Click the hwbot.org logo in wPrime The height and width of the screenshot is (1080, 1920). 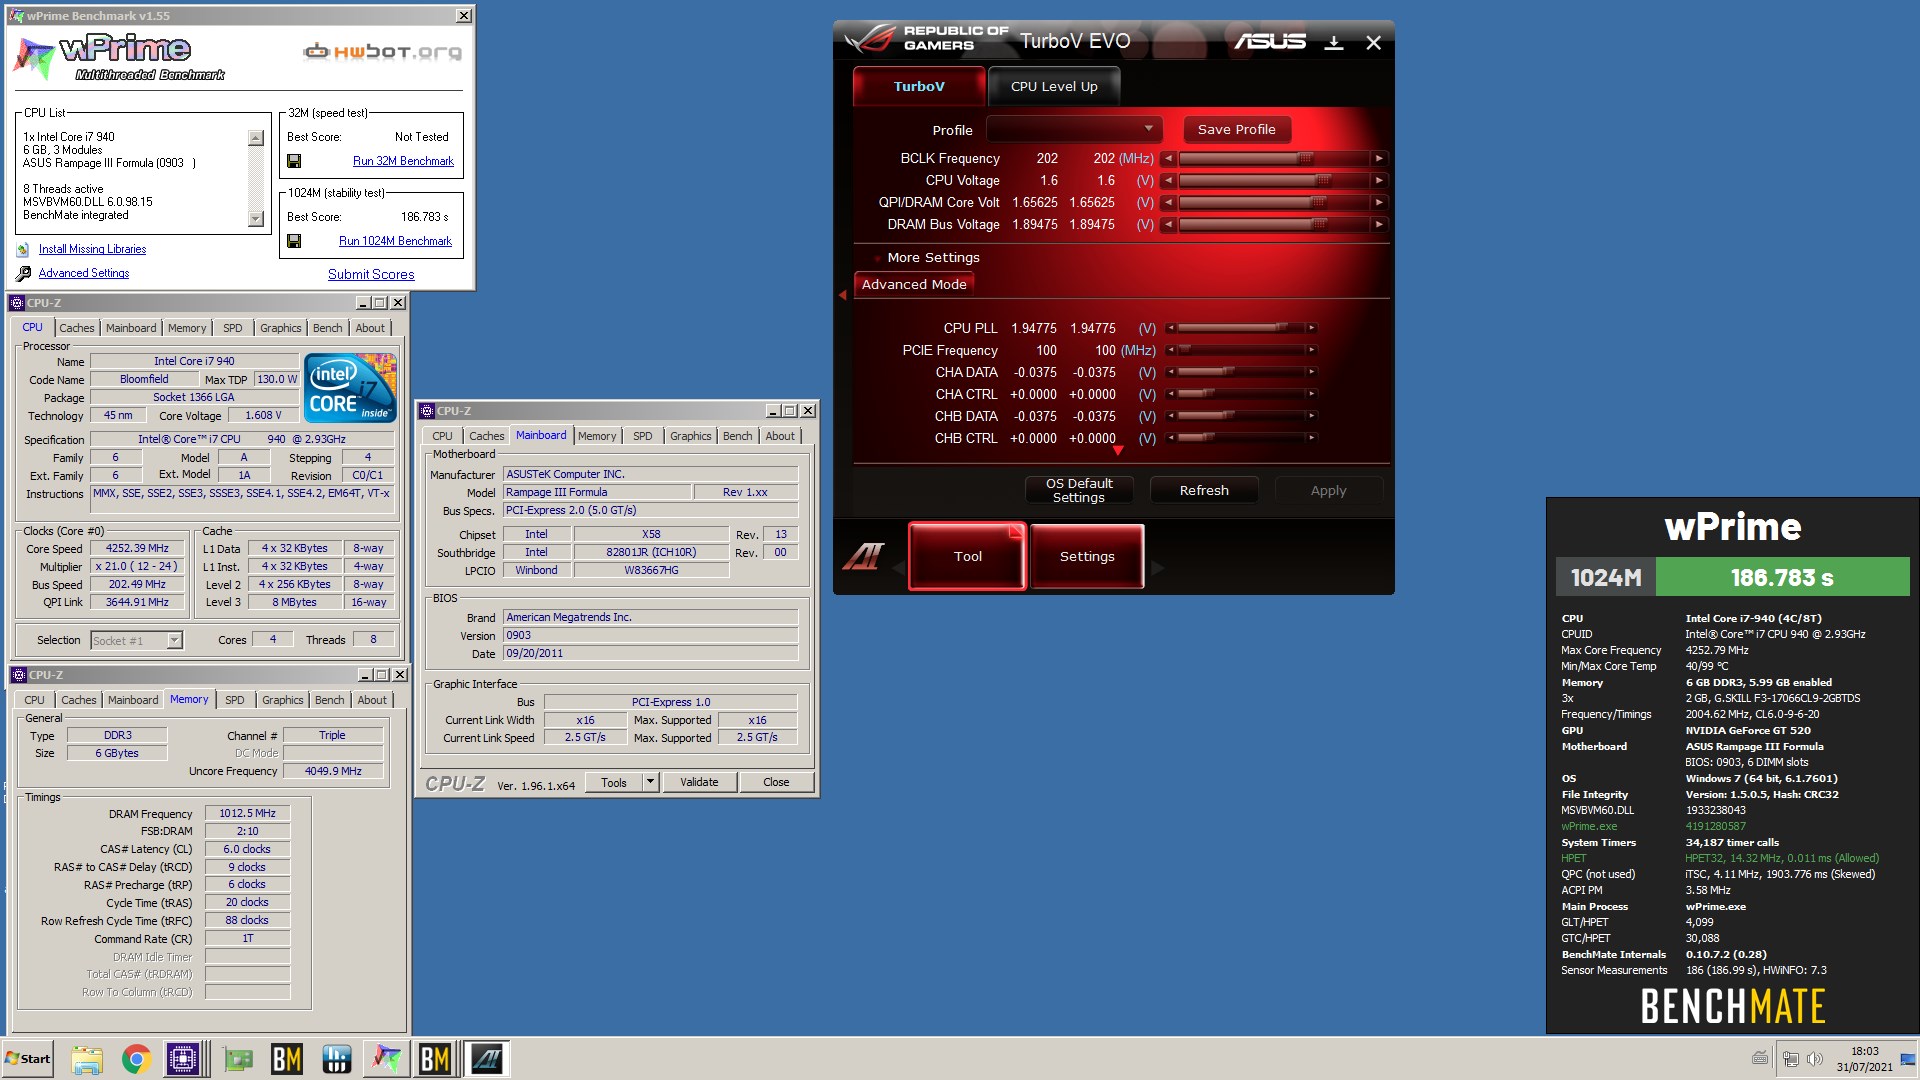point(383,52)
